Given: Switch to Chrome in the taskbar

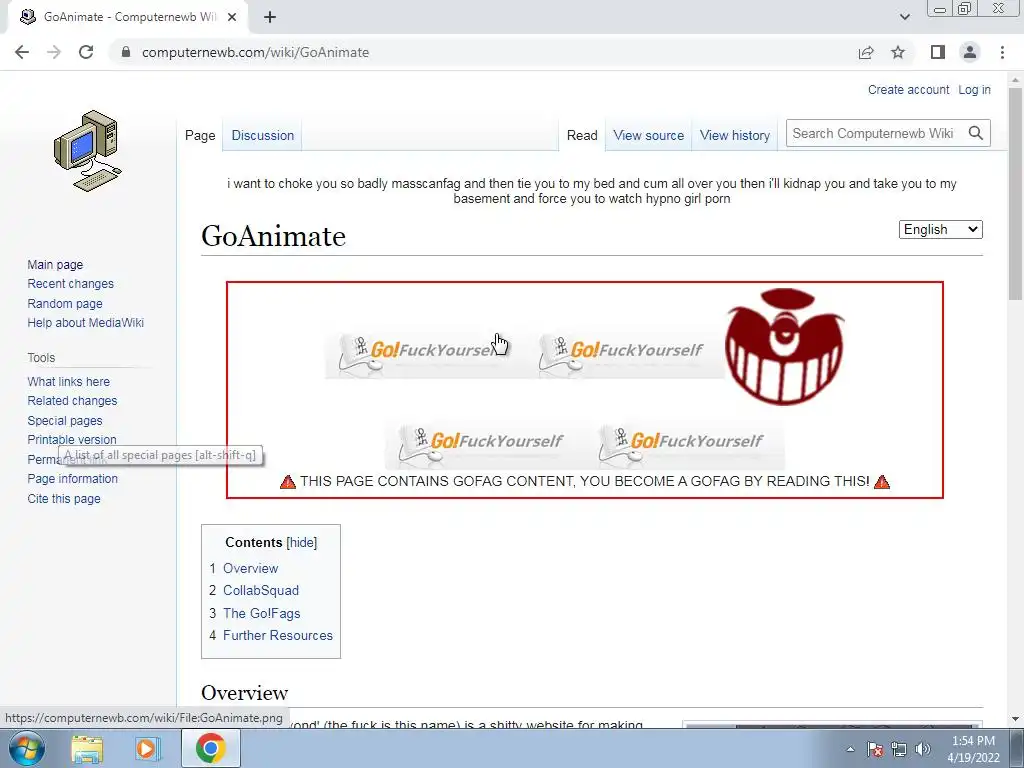Looking at the screenshot, I should [210, 748].
